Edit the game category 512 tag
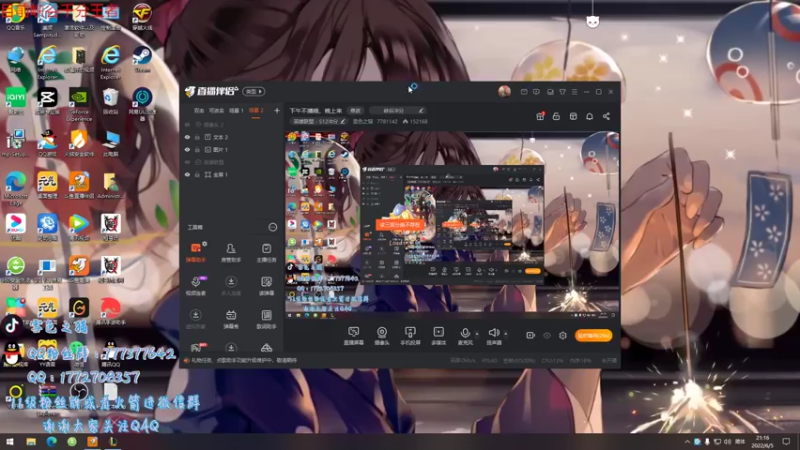Screen dimensions: 800x450 click(x=318, y=121)
